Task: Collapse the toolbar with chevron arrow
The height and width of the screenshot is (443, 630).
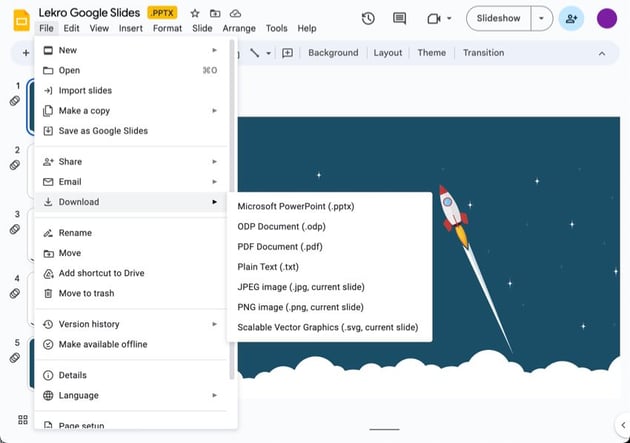Action: tap(601, 53)
